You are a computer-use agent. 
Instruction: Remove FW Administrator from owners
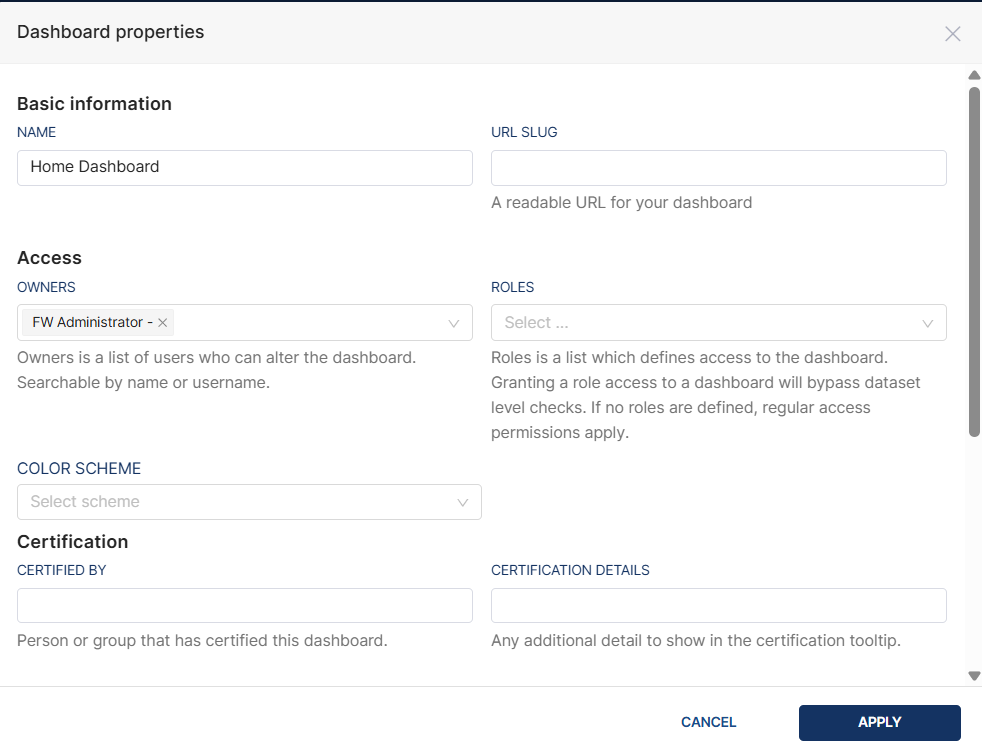tap(163, 323)
